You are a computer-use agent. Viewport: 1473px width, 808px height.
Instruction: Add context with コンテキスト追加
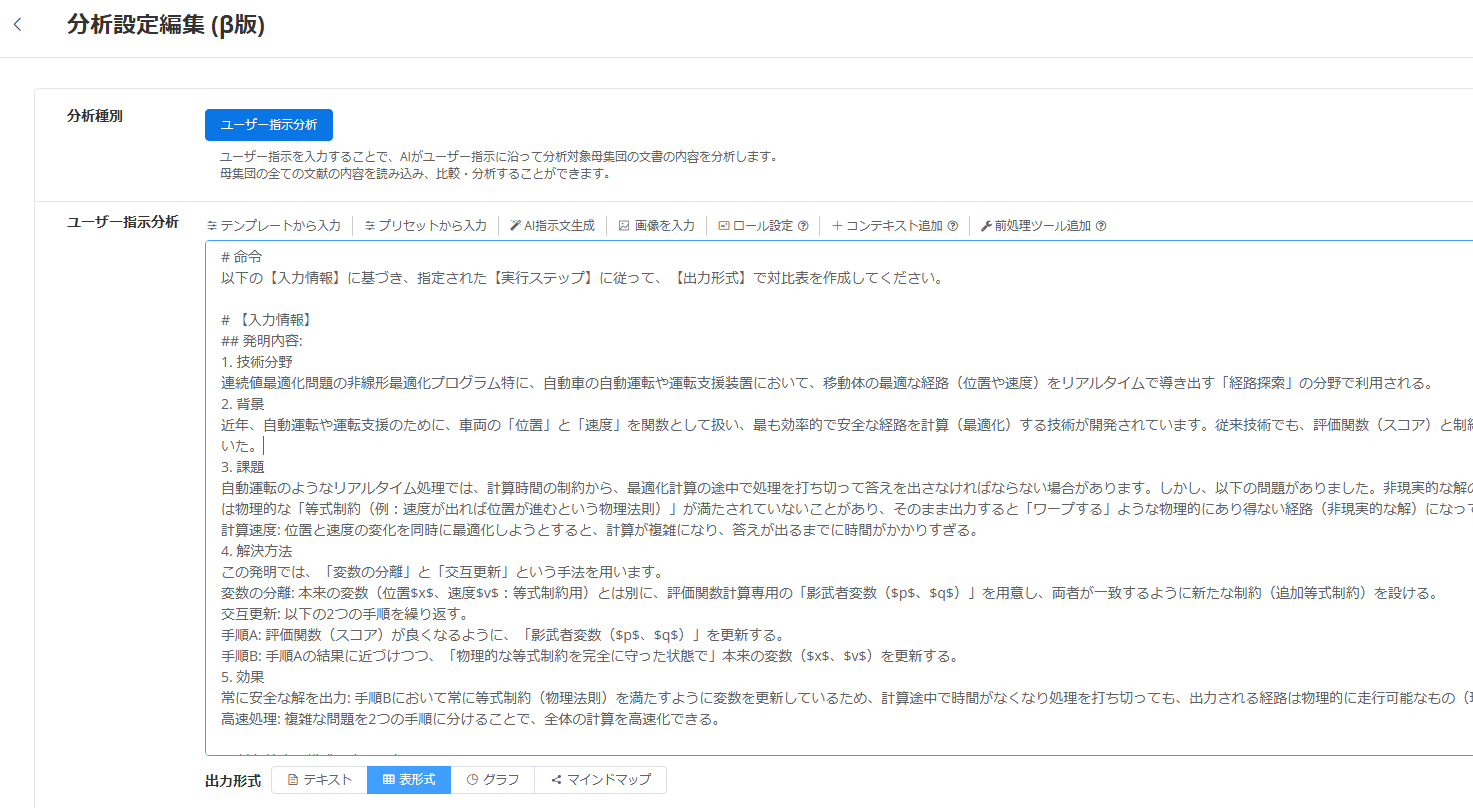pos(887,226)
